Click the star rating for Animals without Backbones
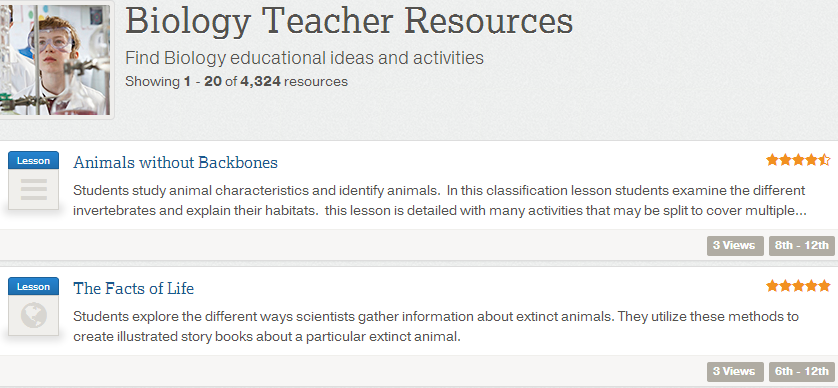 [x=798, y=160]
